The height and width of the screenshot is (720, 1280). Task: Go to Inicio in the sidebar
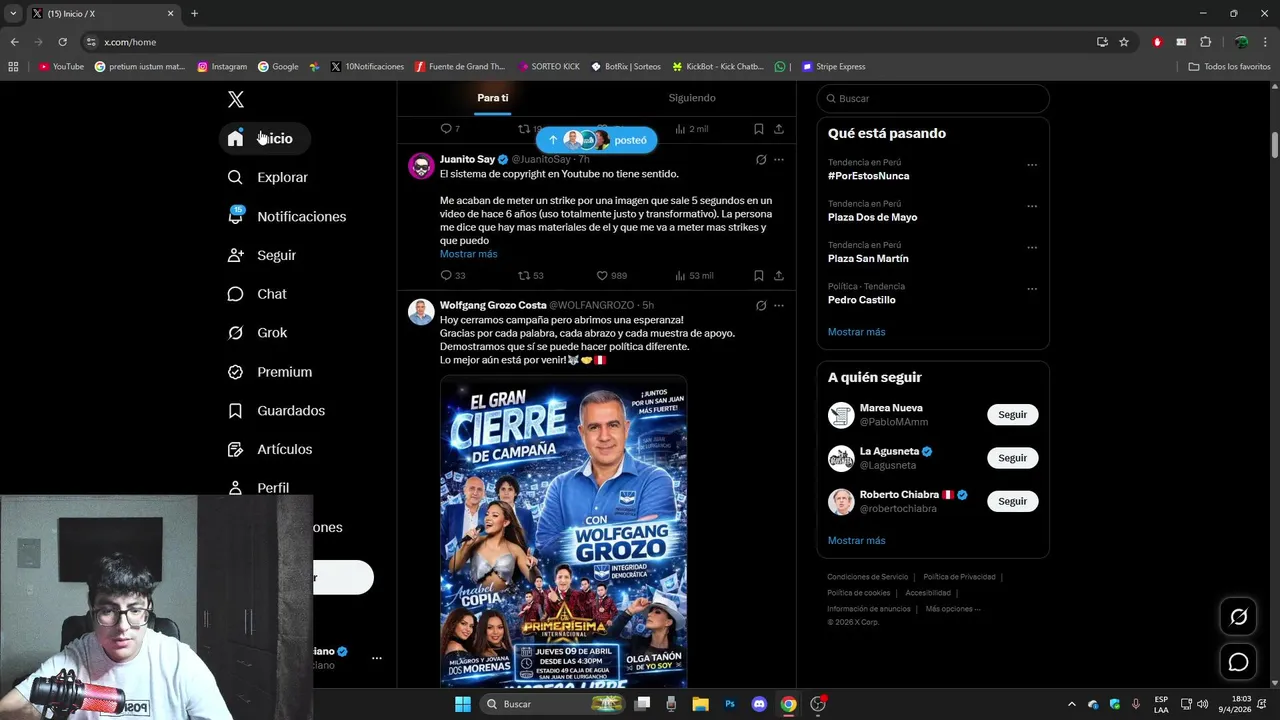tap(265, 138)
